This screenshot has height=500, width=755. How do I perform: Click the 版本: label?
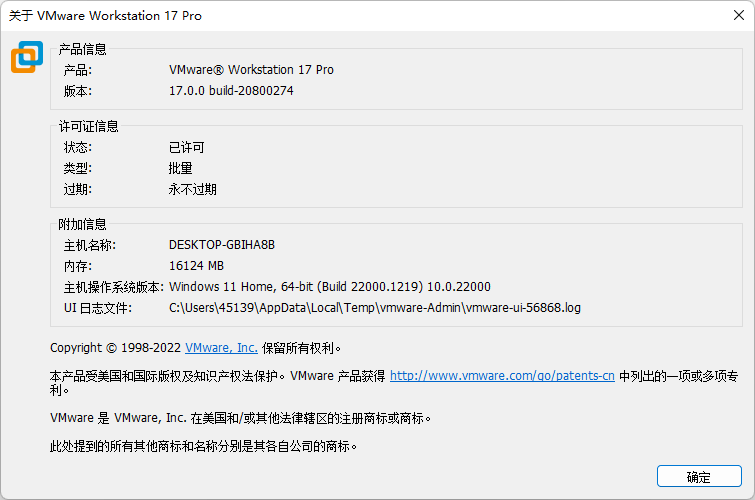point(78,91)
